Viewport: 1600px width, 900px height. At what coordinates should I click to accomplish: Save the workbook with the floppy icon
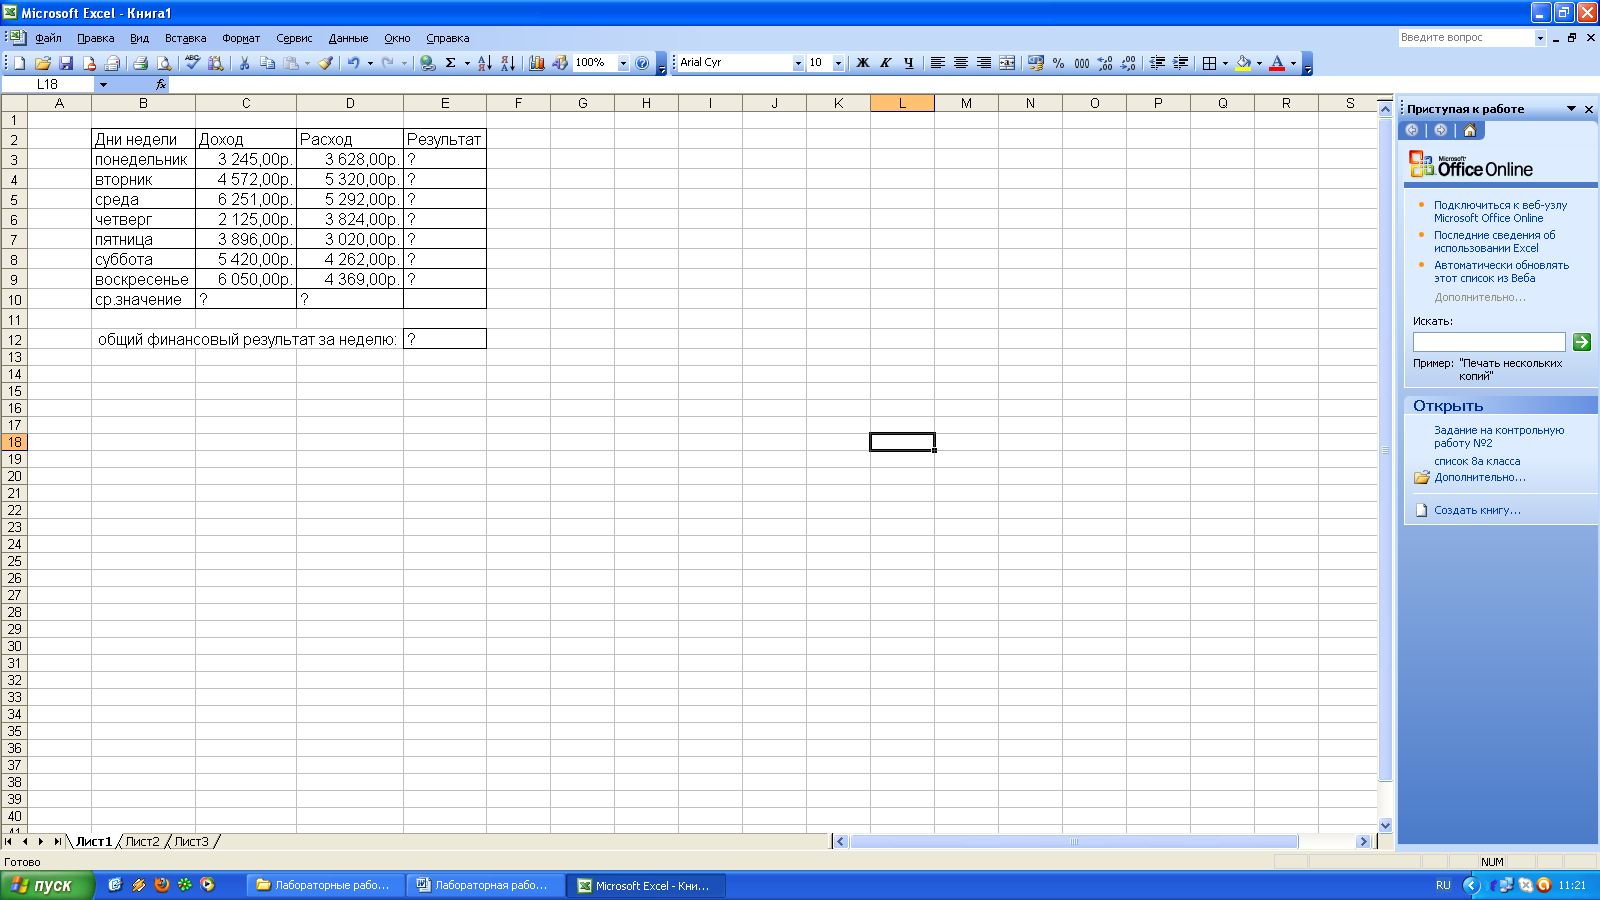[x=66, y=63]
